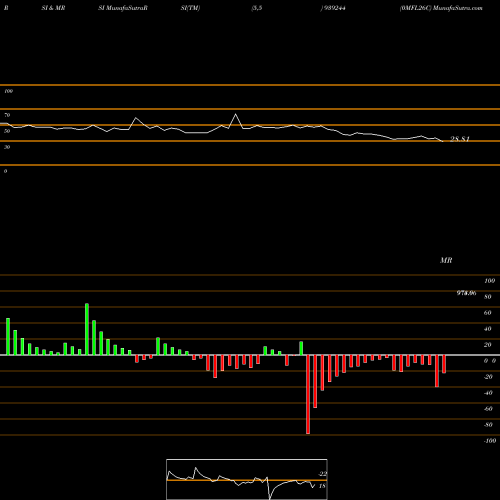Click the single-letter 'B' header text at far left

click(x=6, y=8)
